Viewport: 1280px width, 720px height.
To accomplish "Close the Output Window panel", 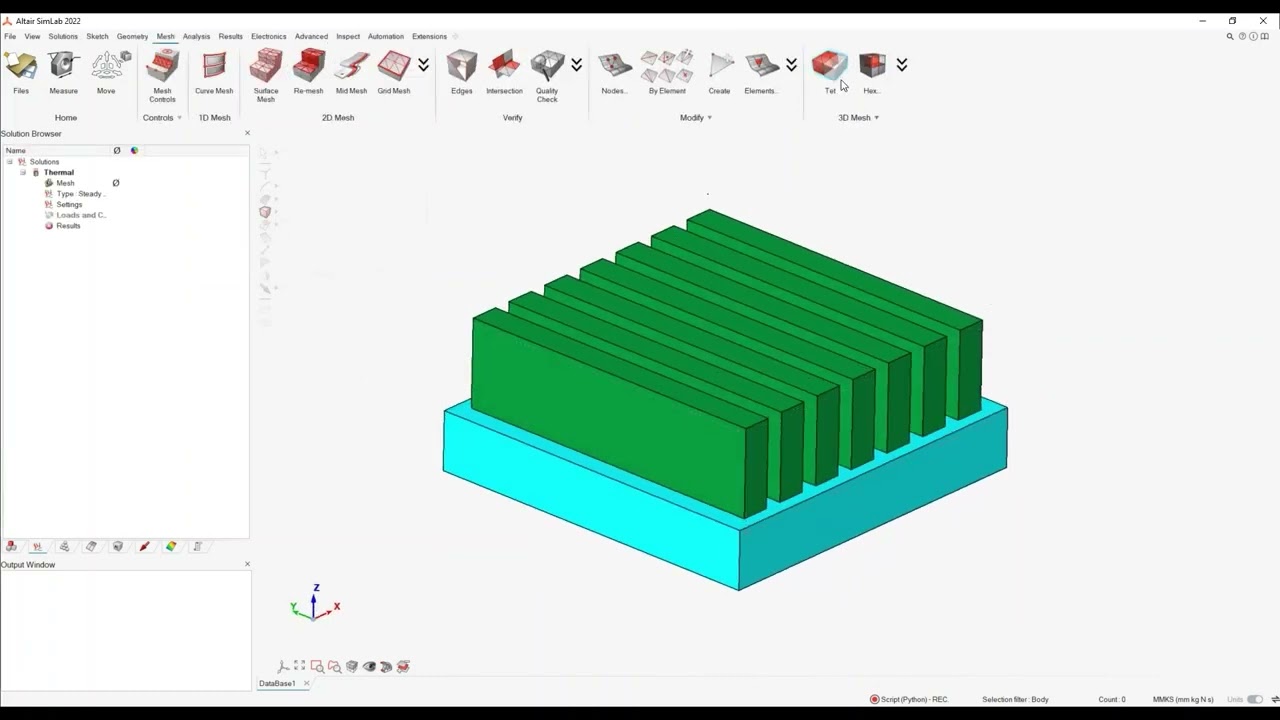I will tap(247, 564).
